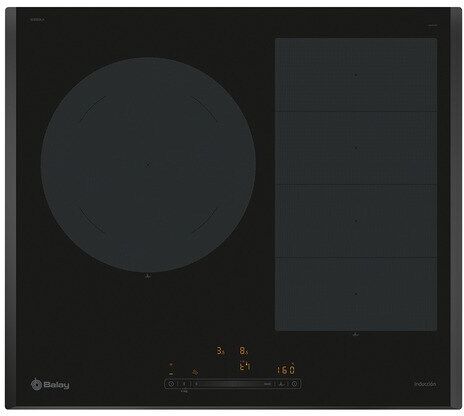Tap the top segment of the flex zone
Viewport: 464px width, 416px height.
[356, 75]
